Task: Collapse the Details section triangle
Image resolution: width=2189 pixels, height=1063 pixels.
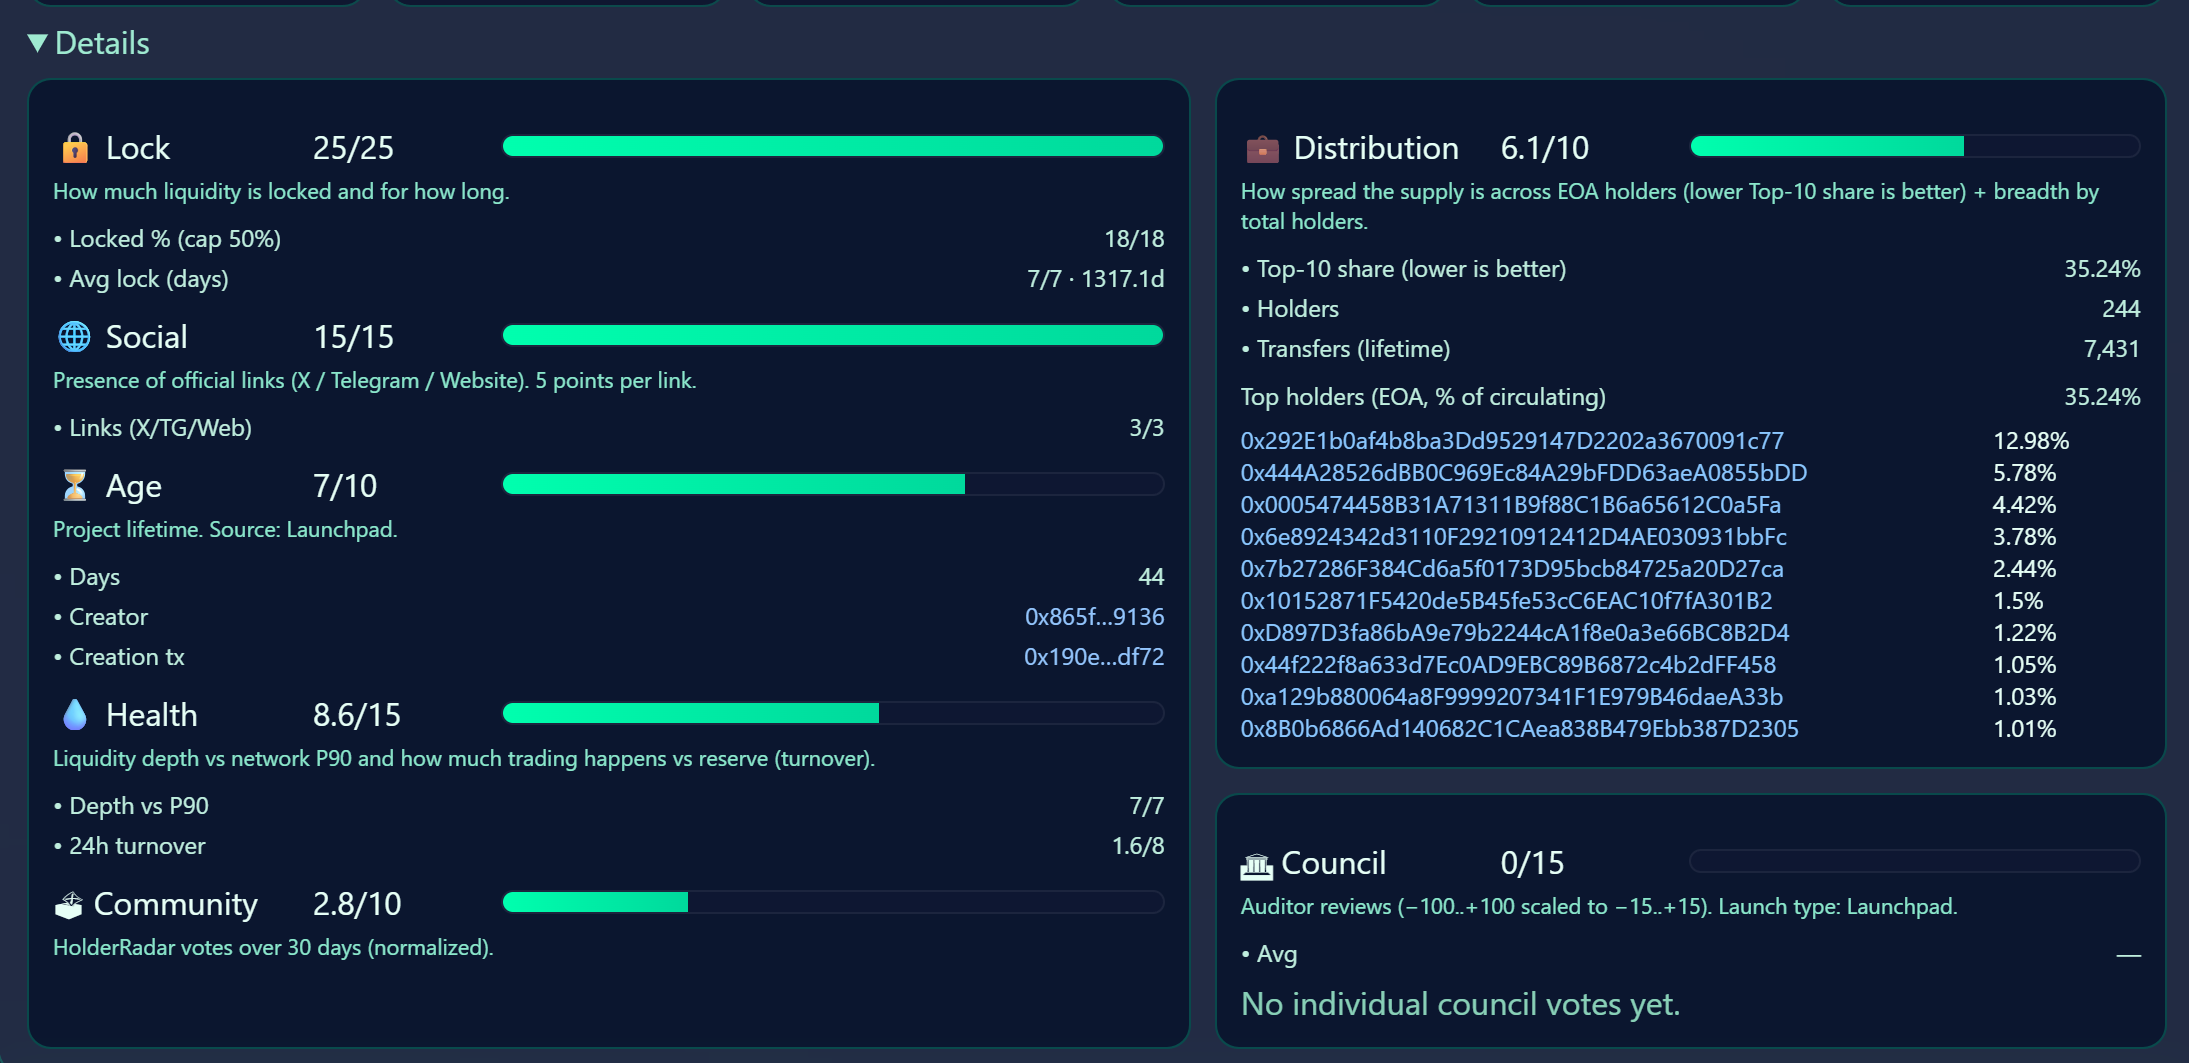Action: [x=38, y=43]
